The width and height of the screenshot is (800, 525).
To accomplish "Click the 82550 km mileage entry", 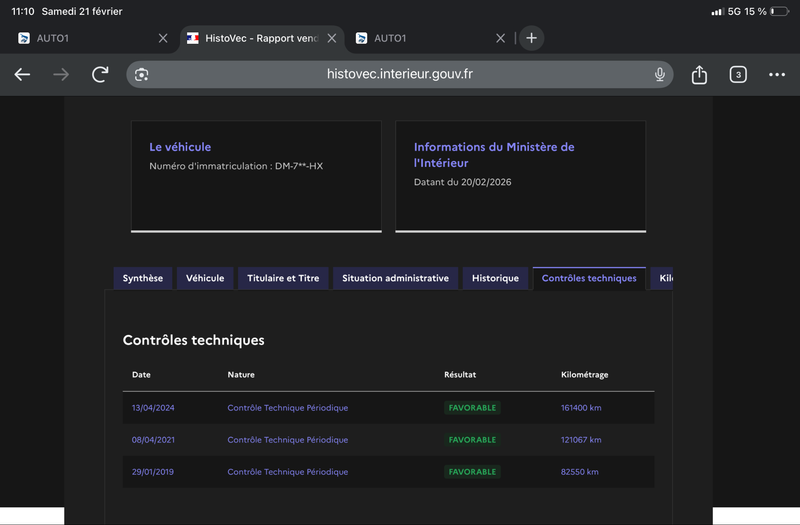I will point(580,472).
